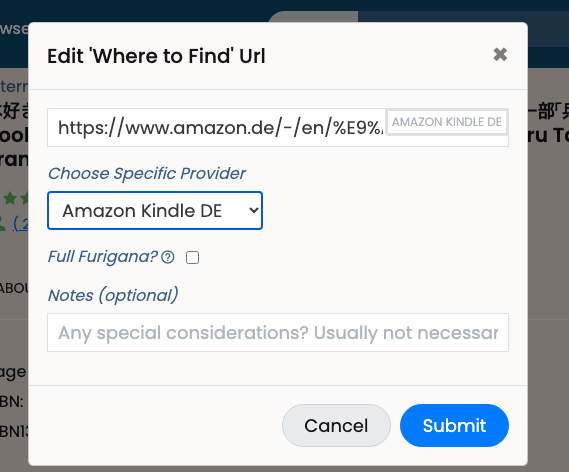This screenshot has height=472, width=569.
Task: Close the Edit 'Where to Find' Url dialog
Action: coord(500,55)
